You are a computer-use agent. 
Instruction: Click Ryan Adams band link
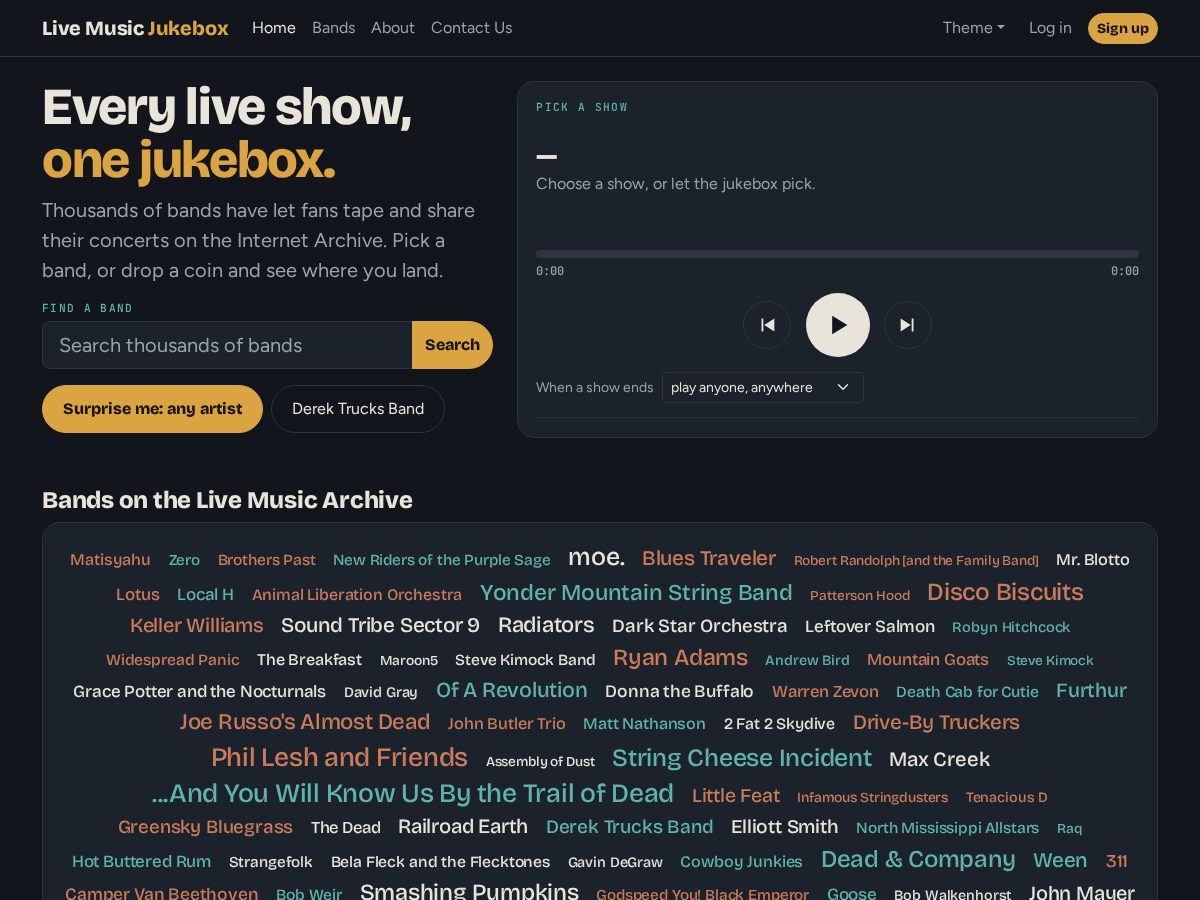pyautogui.click(x=680, y=658)
